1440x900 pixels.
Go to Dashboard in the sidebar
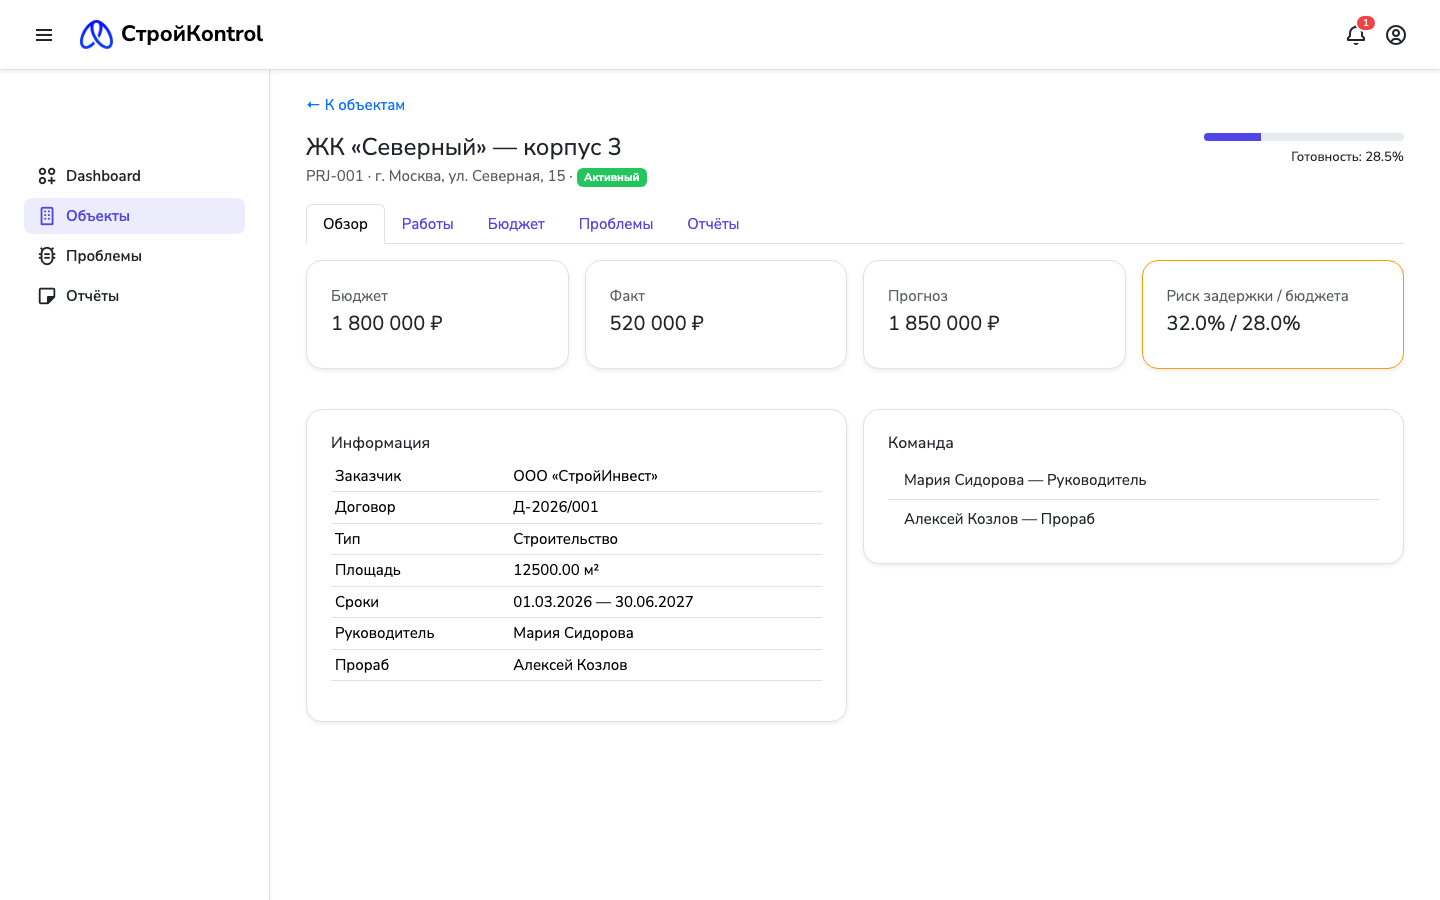tap(134, 176)
